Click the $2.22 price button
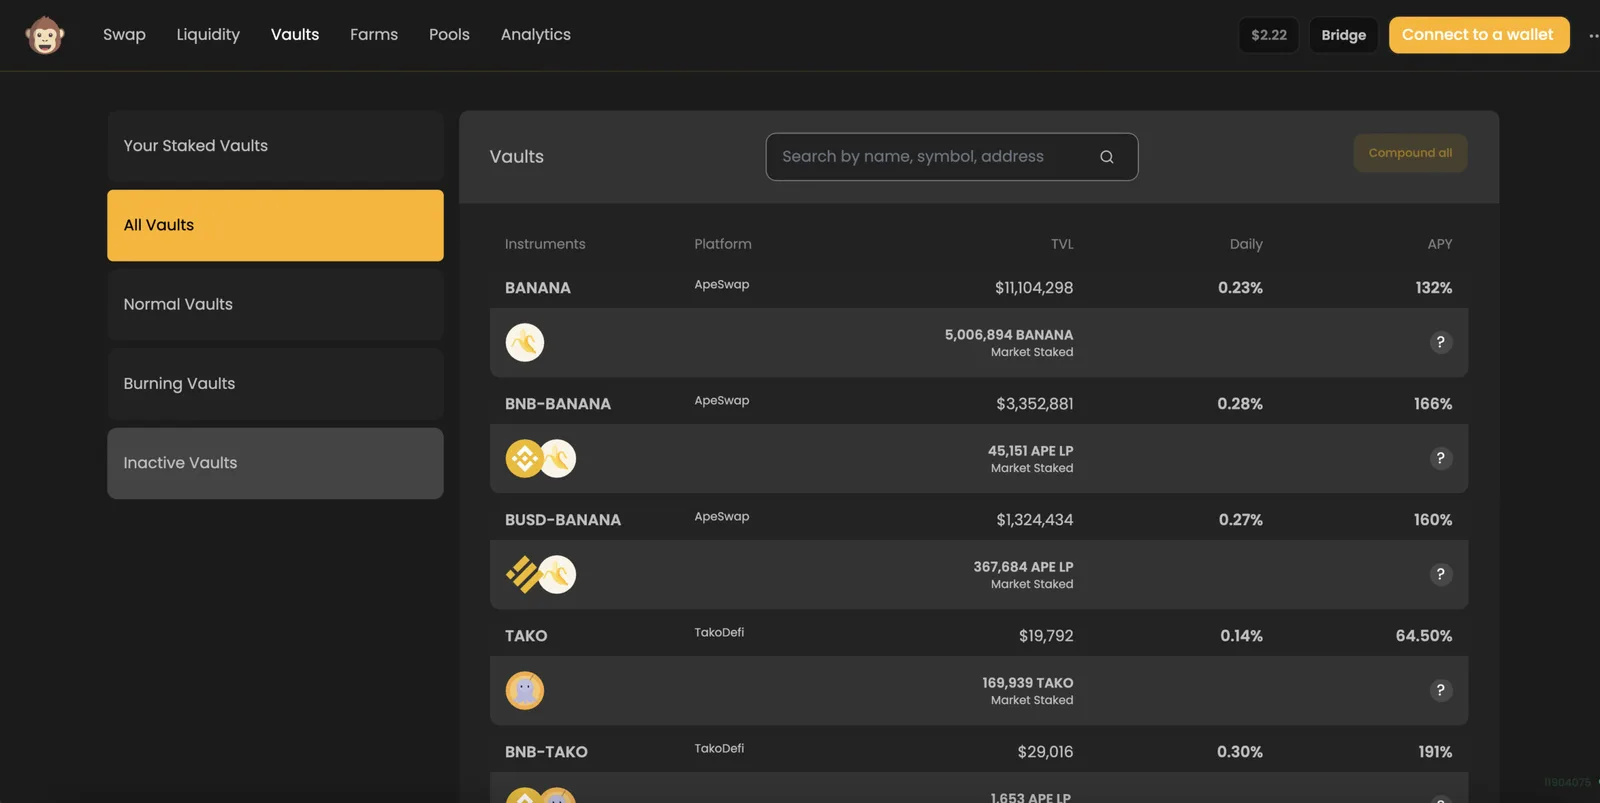The width and height of the screenshot is (1600, 803). coord(1269,35)
